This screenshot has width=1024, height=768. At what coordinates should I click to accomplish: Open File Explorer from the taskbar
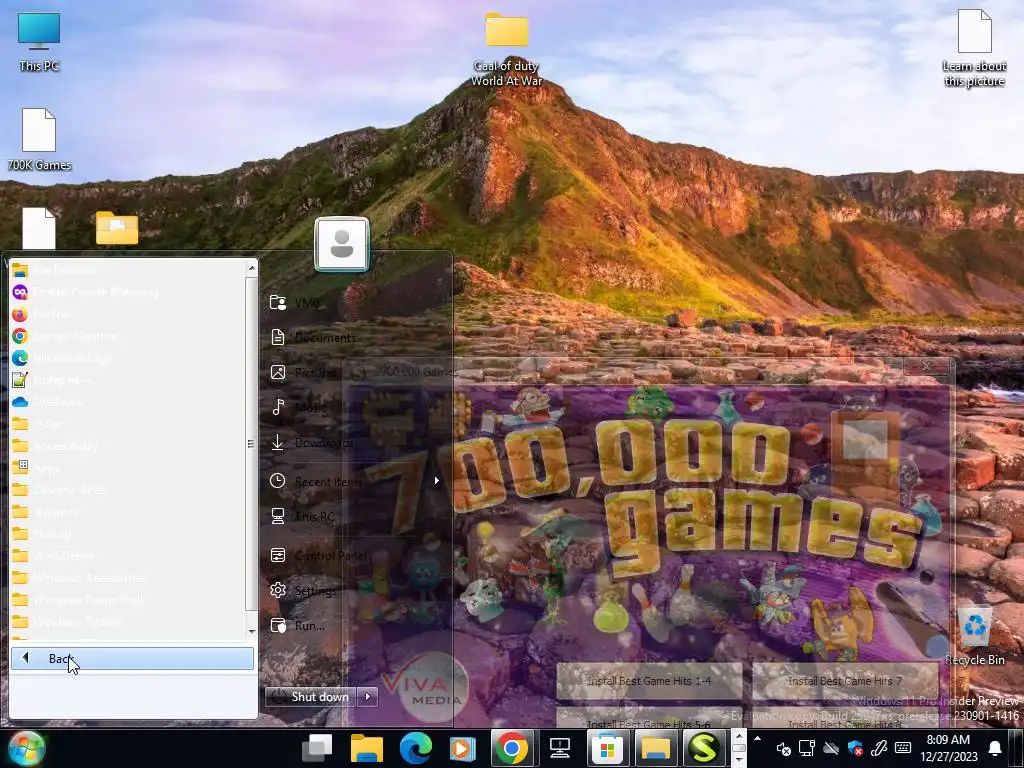[366, 748]
